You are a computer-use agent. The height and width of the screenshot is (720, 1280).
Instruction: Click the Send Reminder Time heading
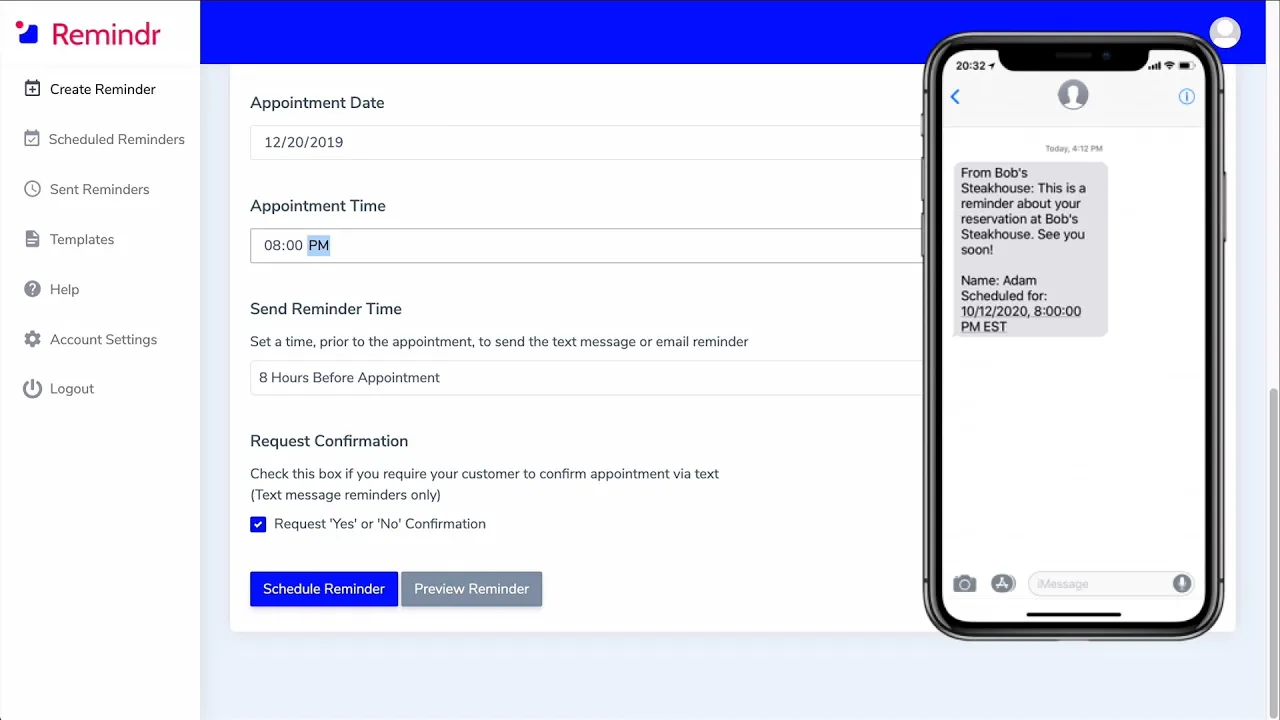point(326,309)
